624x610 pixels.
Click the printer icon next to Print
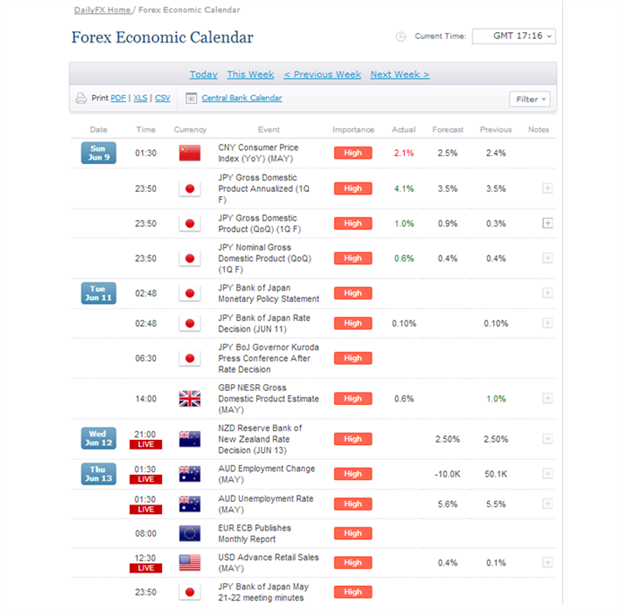81,98
